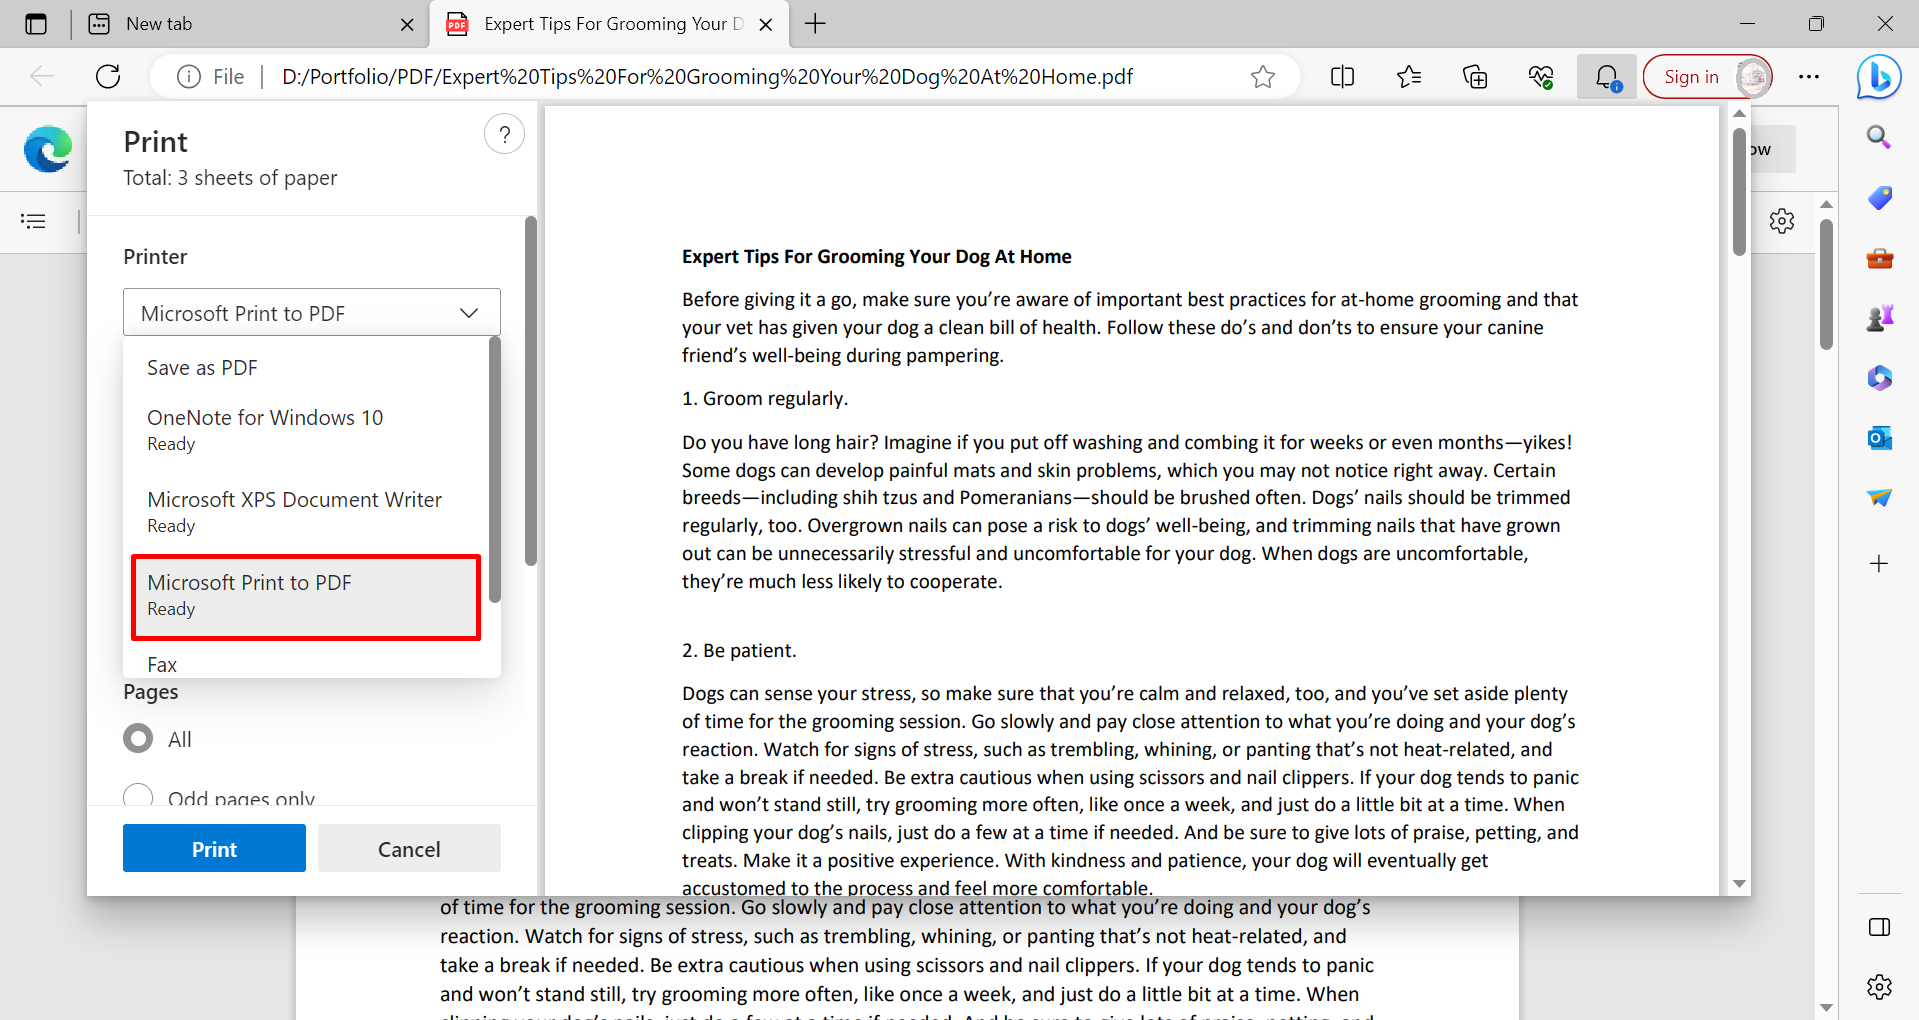Open the Settings and more menu
Image resolution: width=1919 pixels, height=1020 pixels.
[1809, 76]
